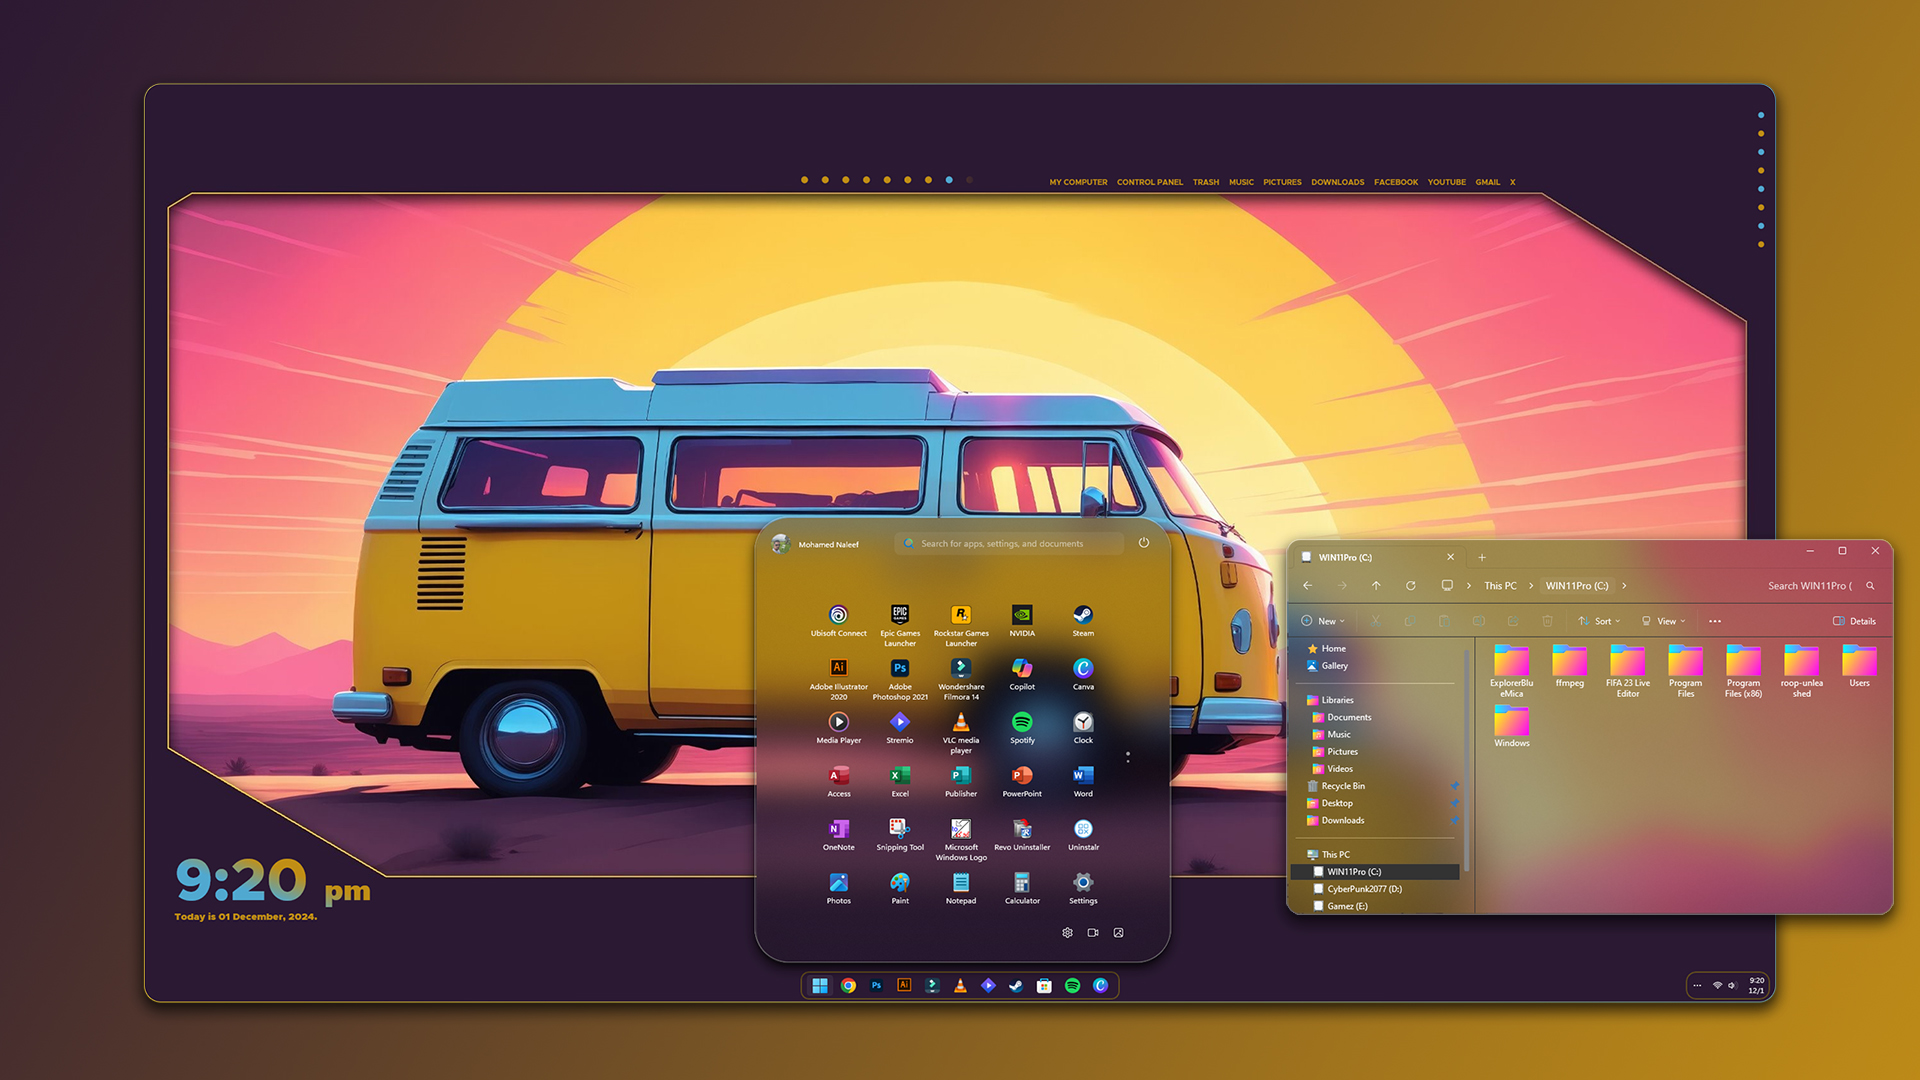Launch Epic Games Launcher in Start menu
The height and width of the screenshot is (1080, 1920).
coord(900,625)
